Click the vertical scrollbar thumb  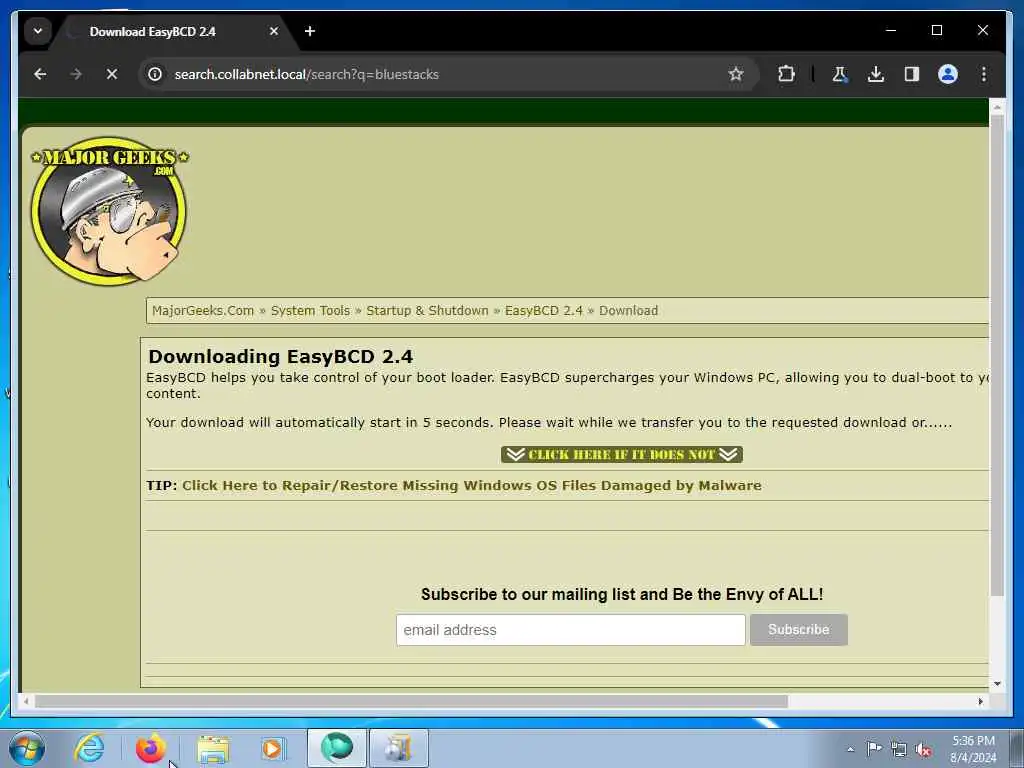[997, 356]
